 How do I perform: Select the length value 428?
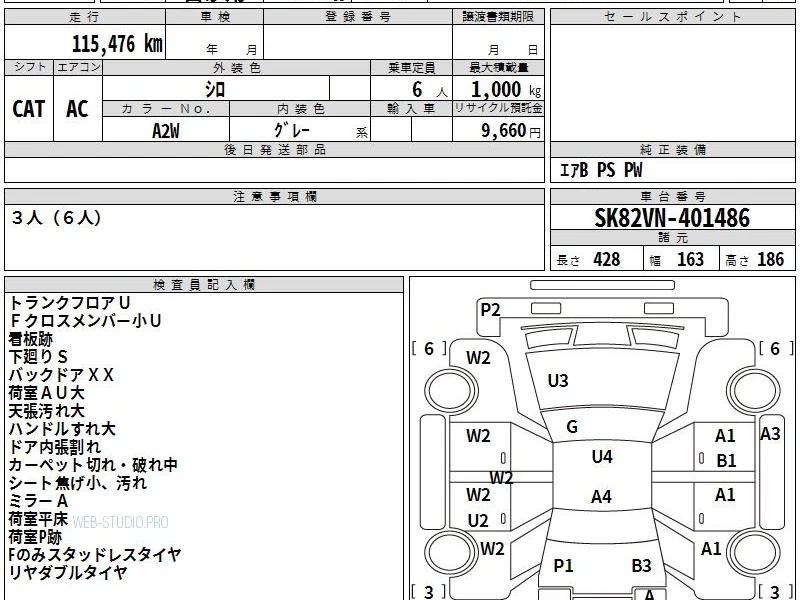coord(607,259)
